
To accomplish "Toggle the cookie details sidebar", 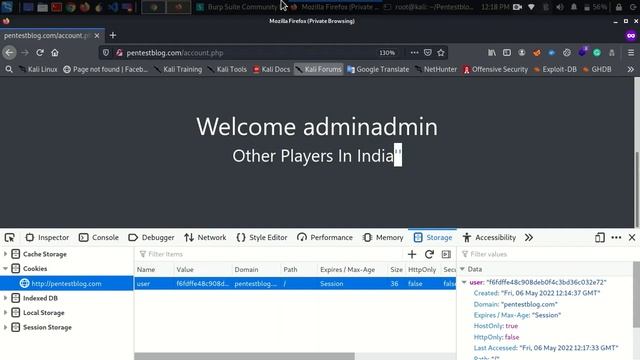I will click(x=446, y=254).
